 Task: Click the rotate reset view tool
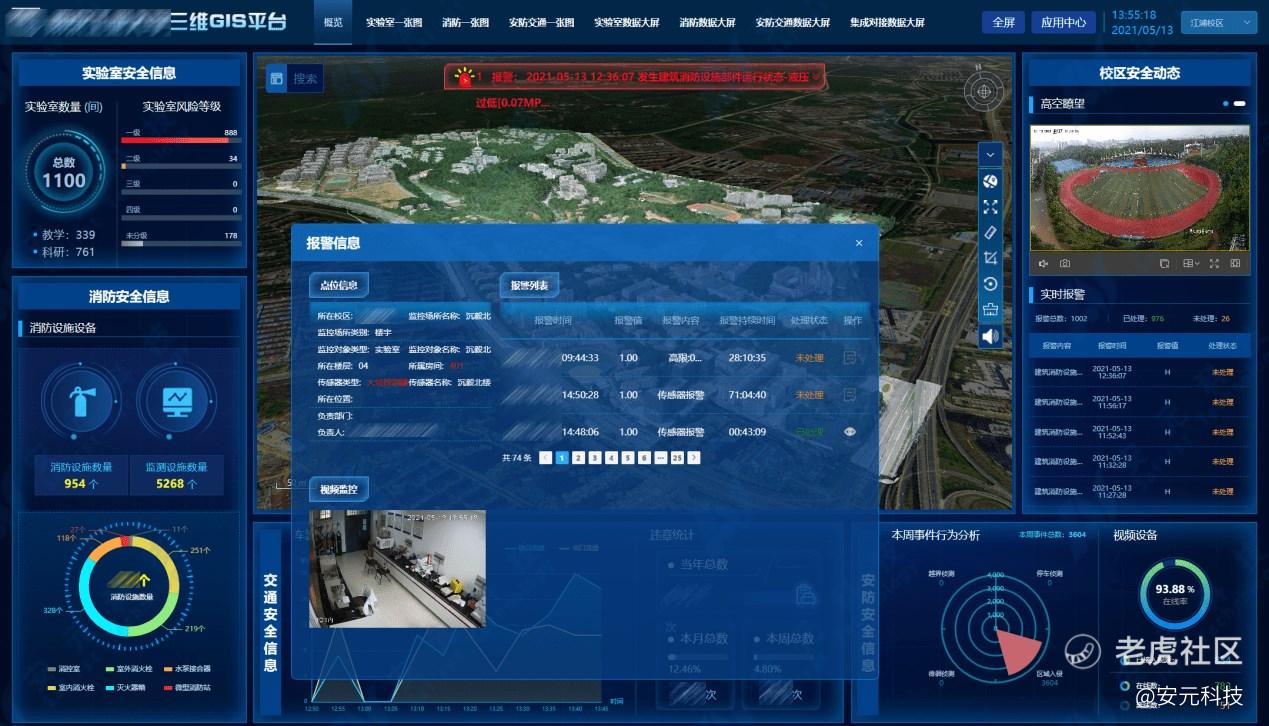[x=990, y=284]
